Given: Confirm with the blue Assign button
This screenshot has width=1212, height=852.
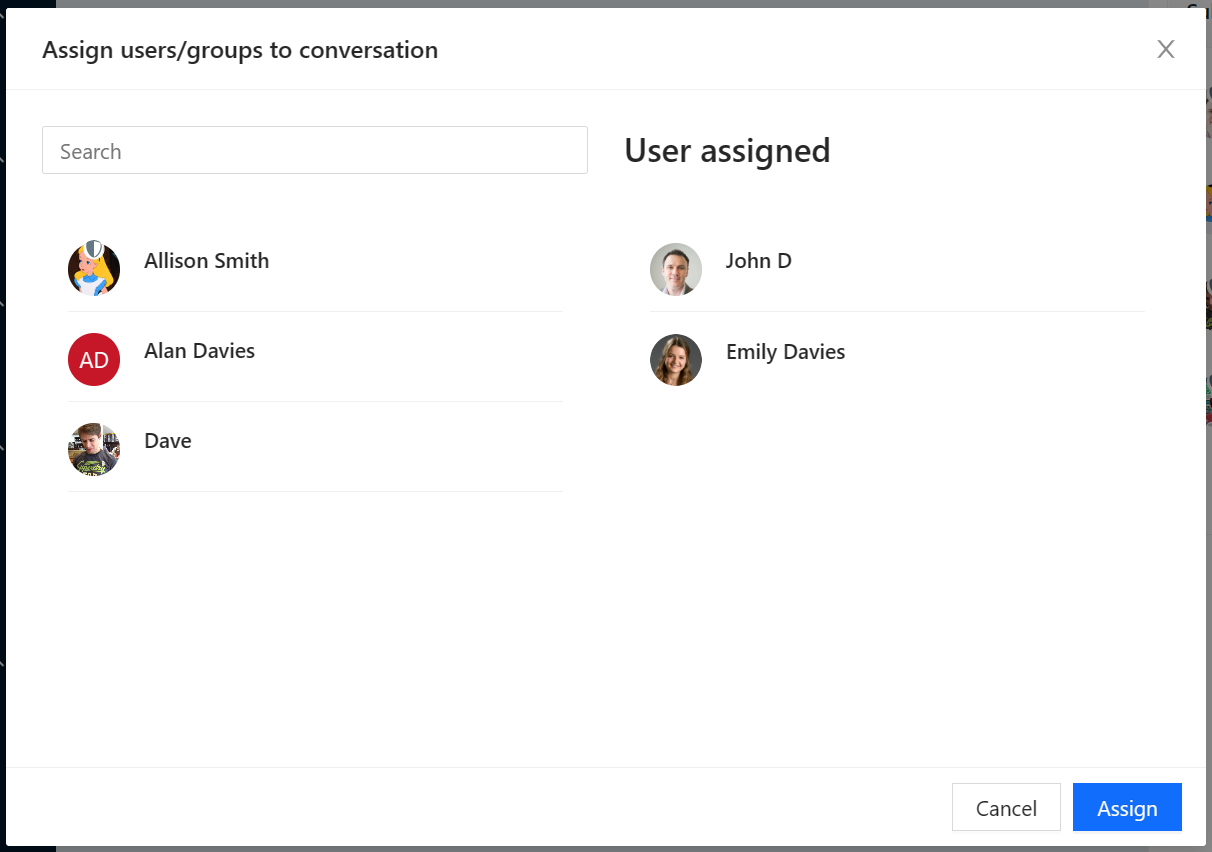Looking at the screenshot, I should pos(1127,808).
